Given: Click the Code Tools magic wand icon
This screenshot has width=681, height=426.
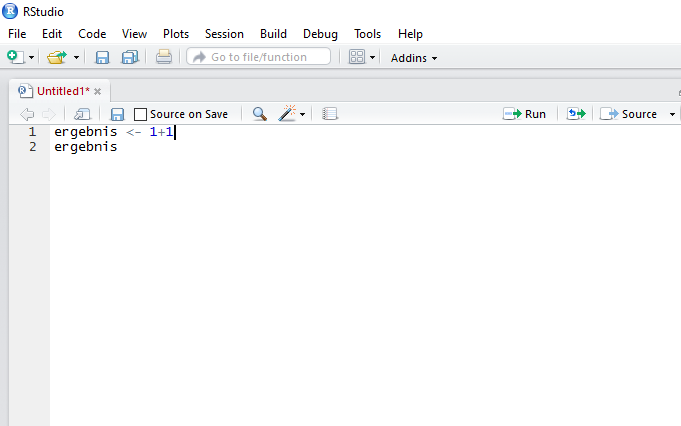Looking at the screenshot, I should (x=288, y=114).
